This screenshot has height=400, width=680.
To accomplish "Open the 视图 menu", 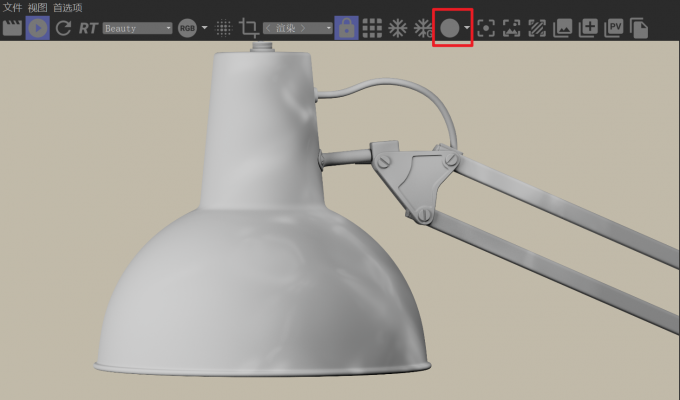I will click(37, 7).
